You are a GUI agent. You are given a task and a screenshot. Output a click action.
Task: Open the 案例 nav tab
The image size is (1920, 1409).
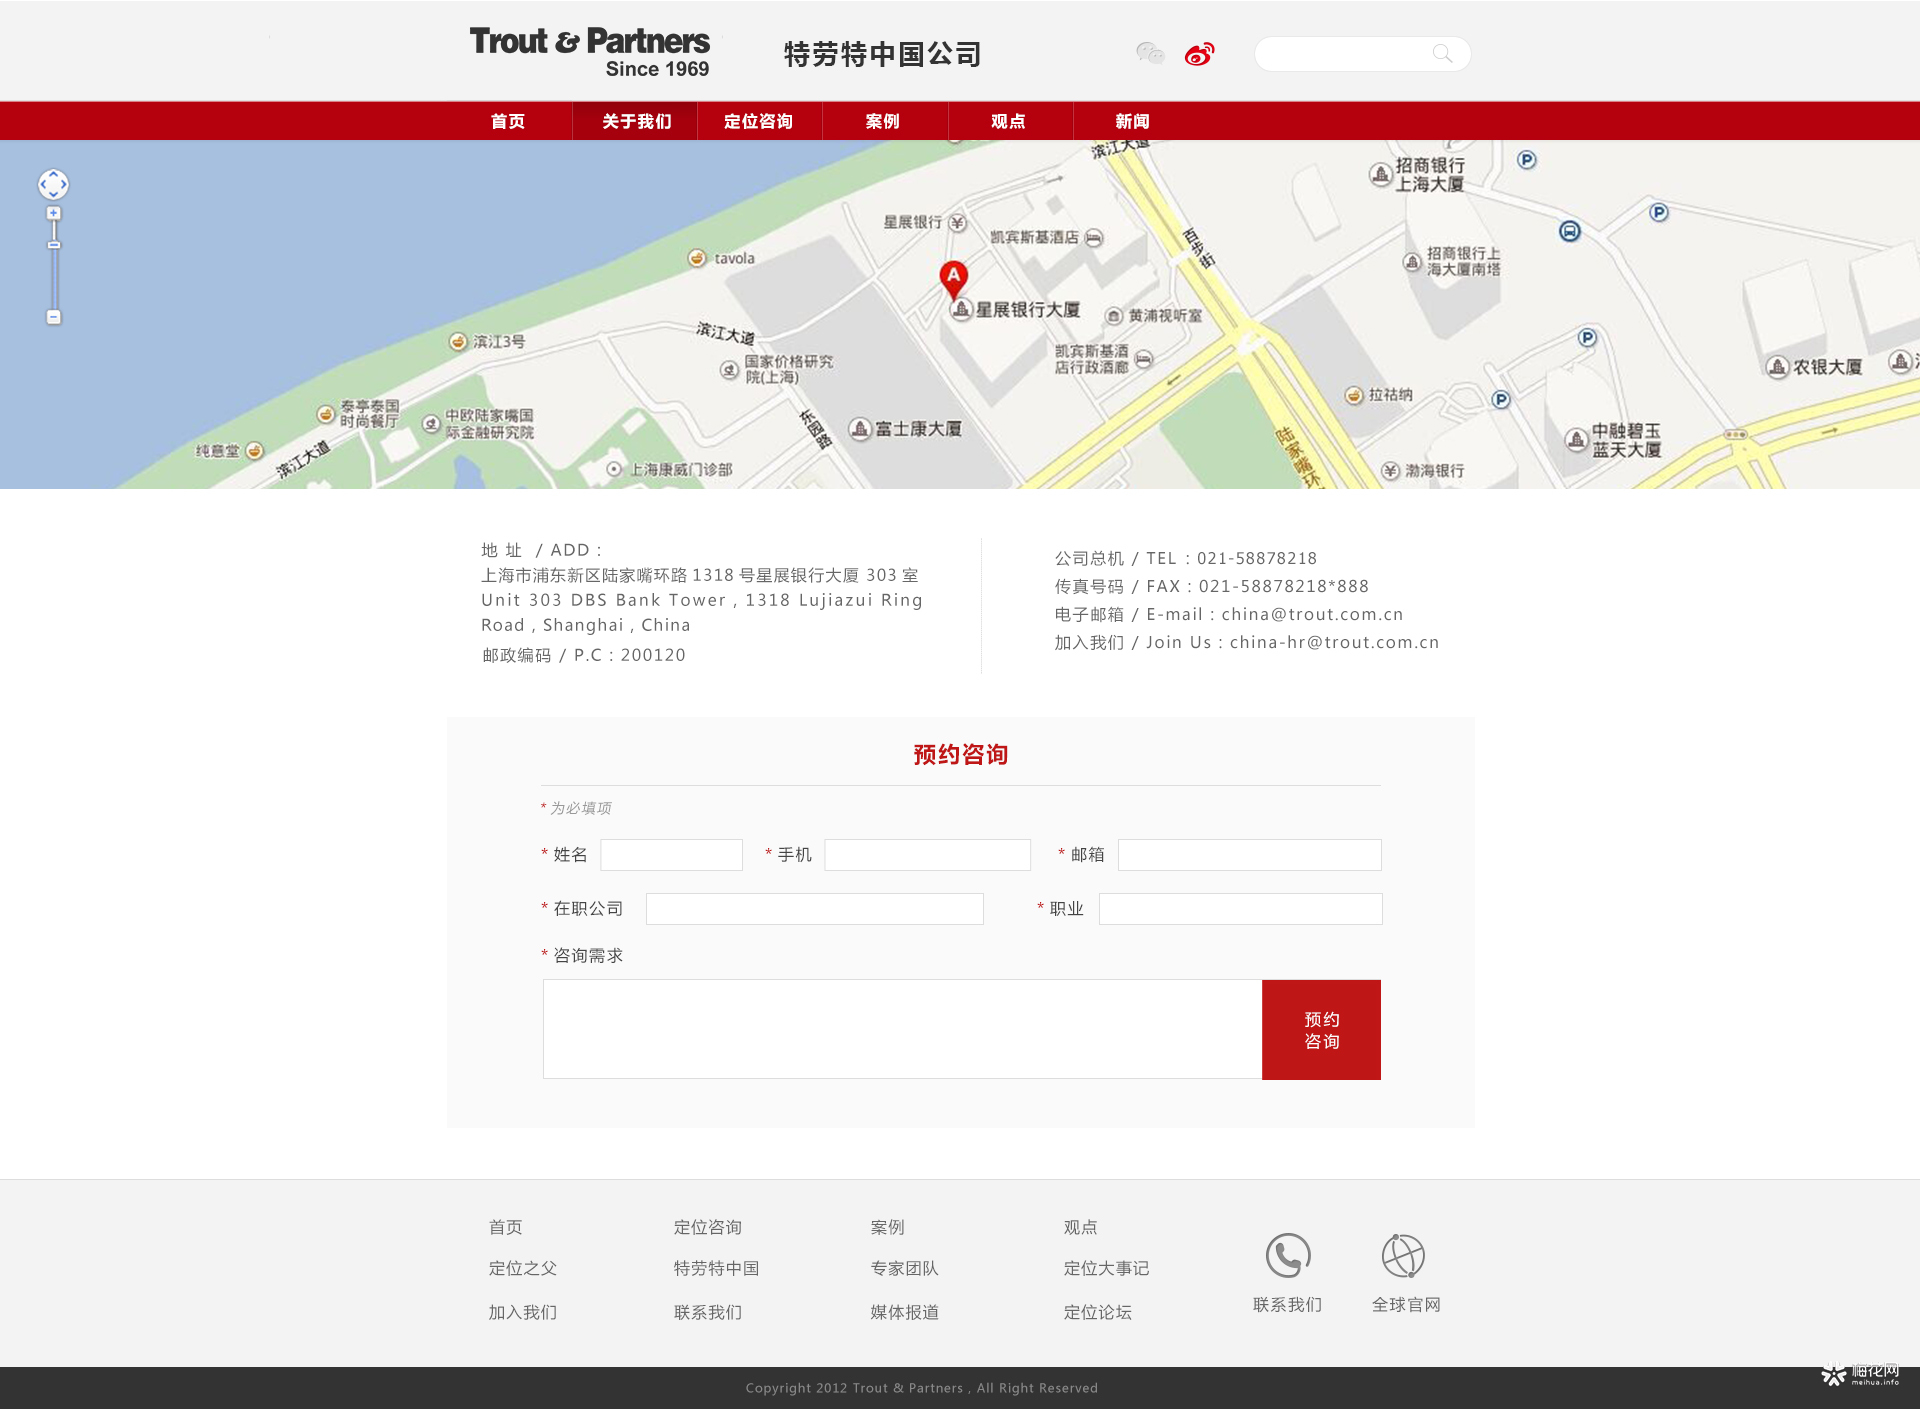(883, 121)
